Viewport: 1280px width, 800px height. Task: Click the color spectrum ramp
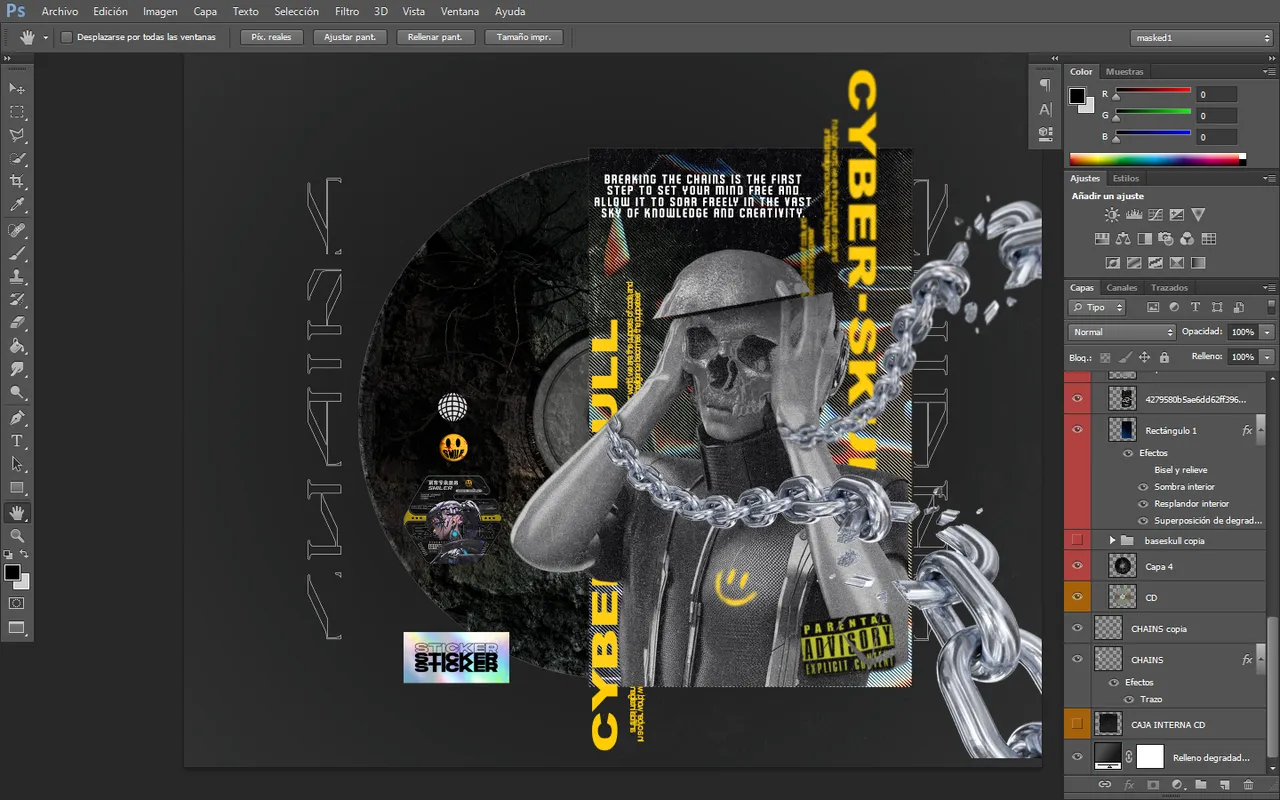tap(1157, 159)
